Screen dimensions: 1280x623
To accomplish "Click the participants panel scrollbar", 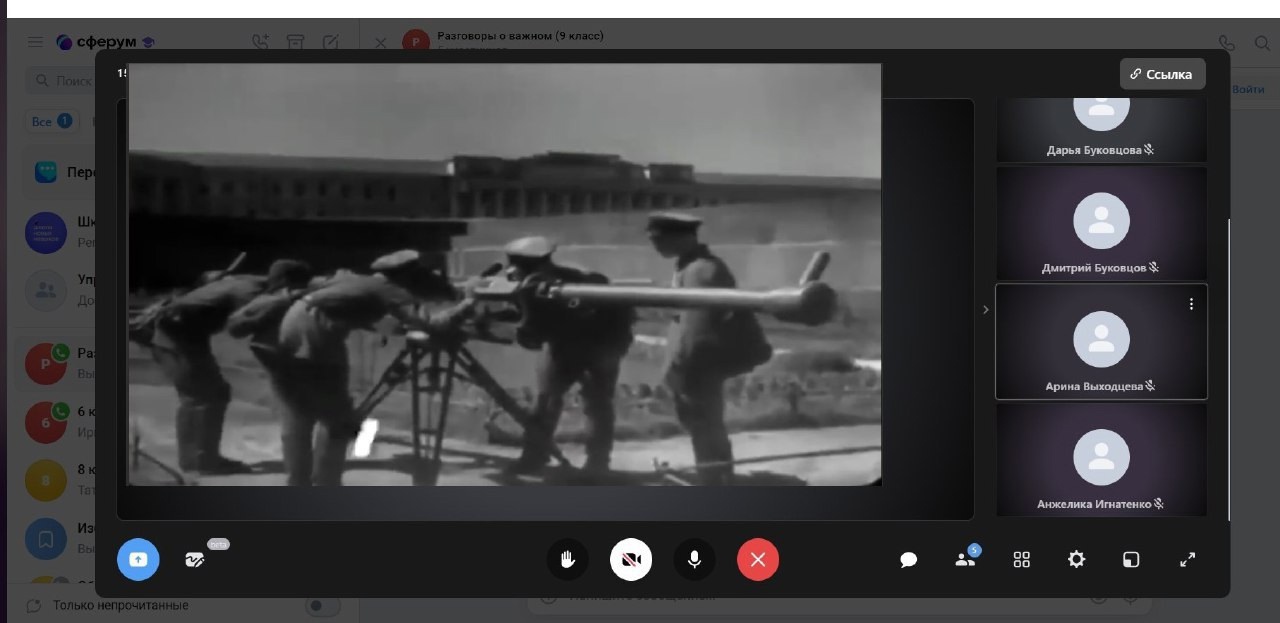I will click(x=1229, y=370).
